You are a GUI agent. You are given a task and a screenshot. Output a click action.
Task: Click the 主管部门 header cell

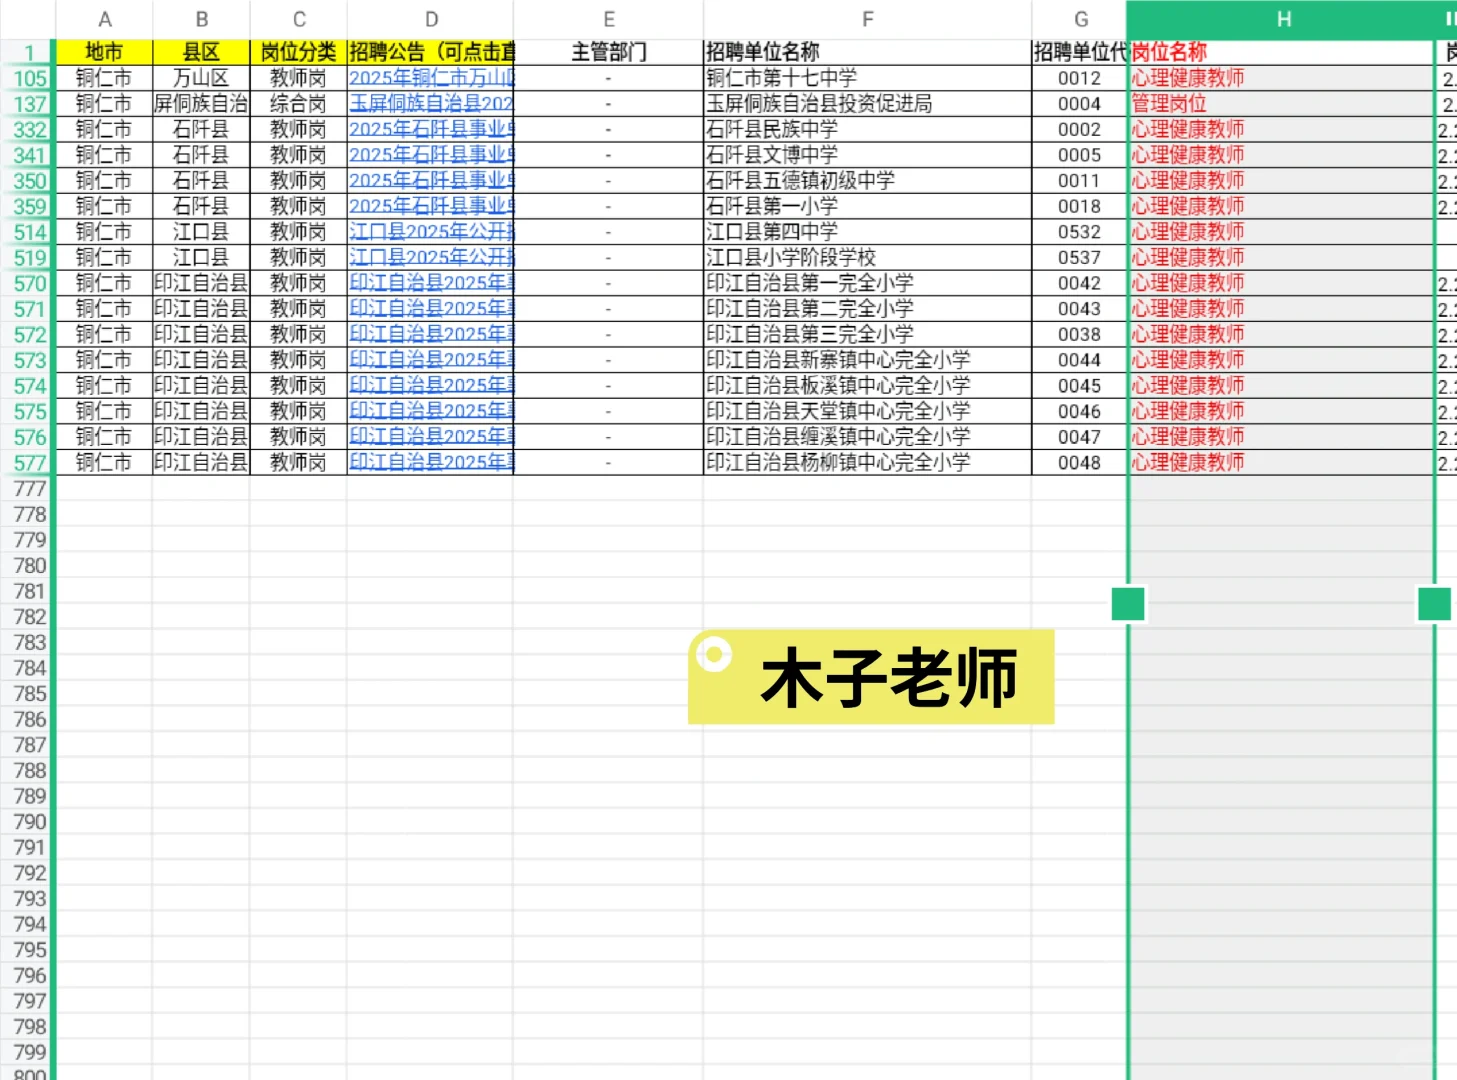click(608, 52)
